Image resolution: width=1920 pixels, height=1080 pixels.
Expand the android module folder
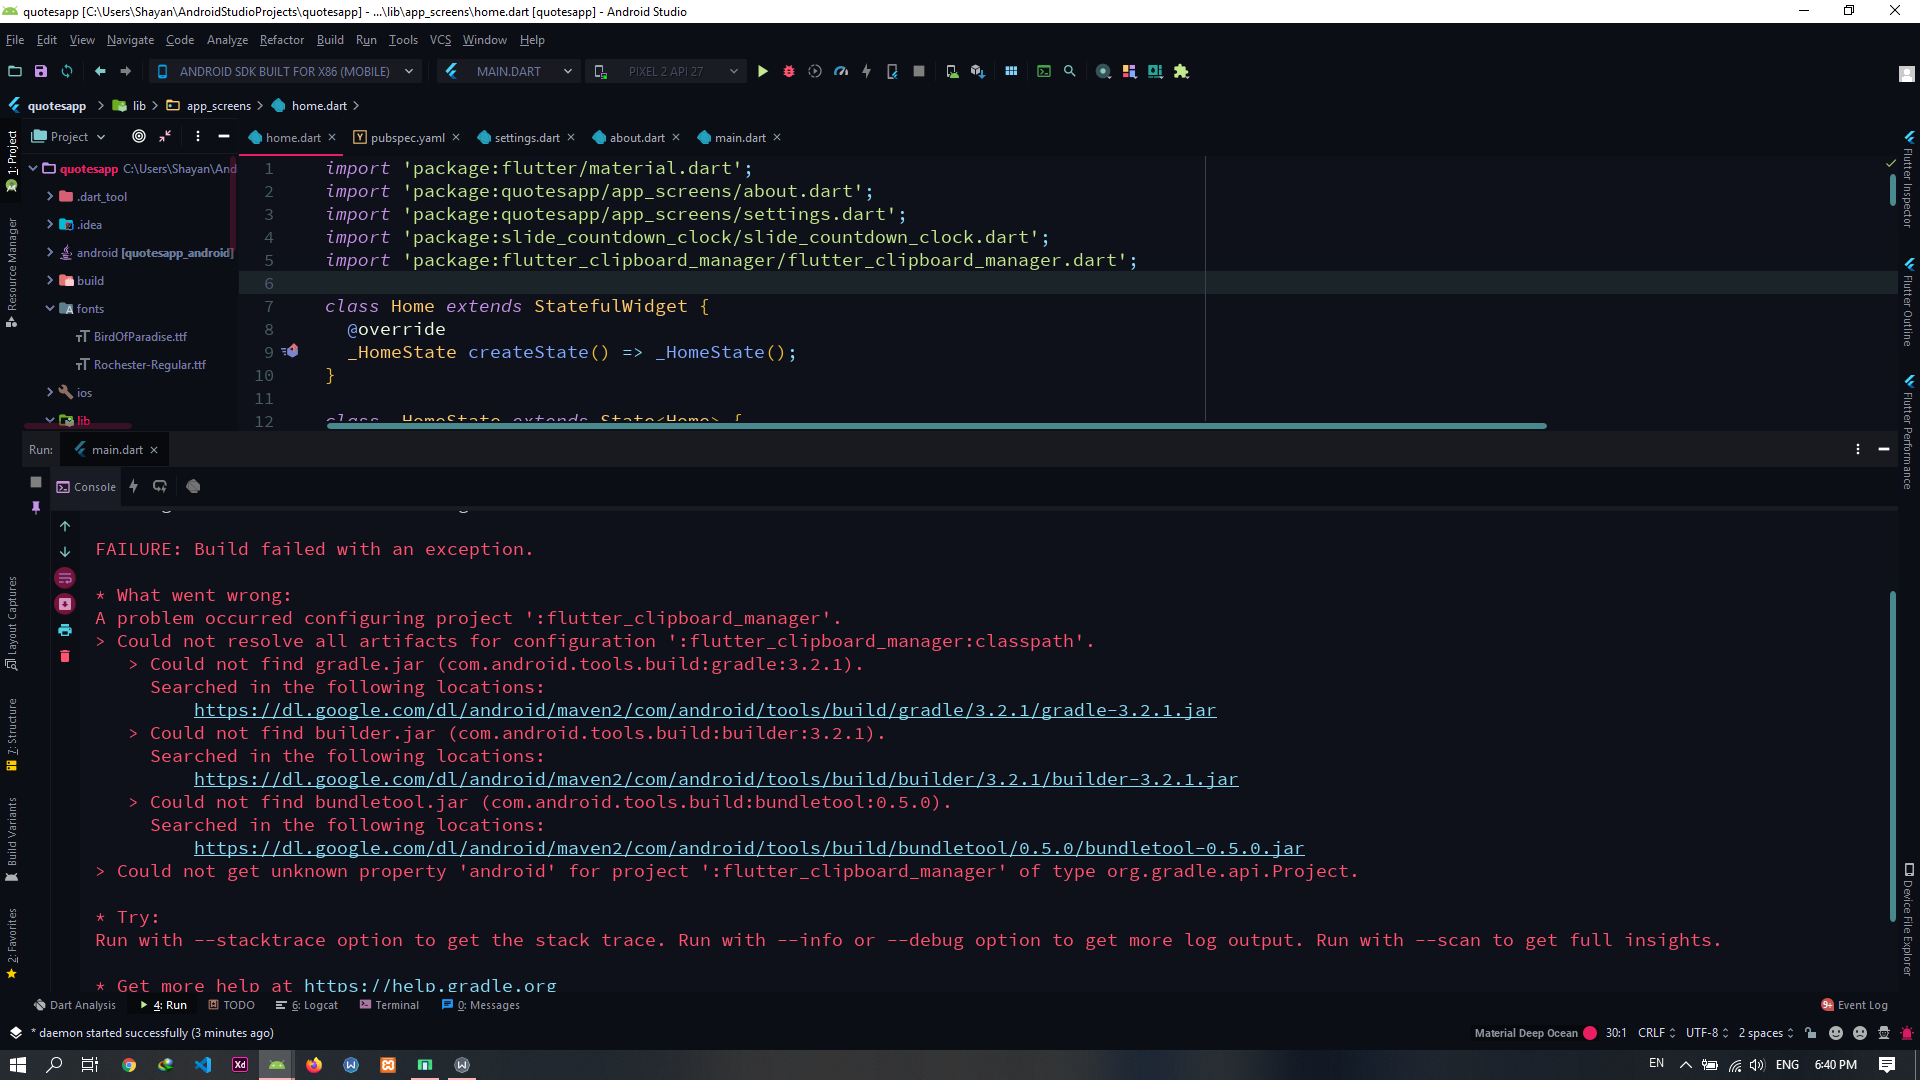click(50, 253)
